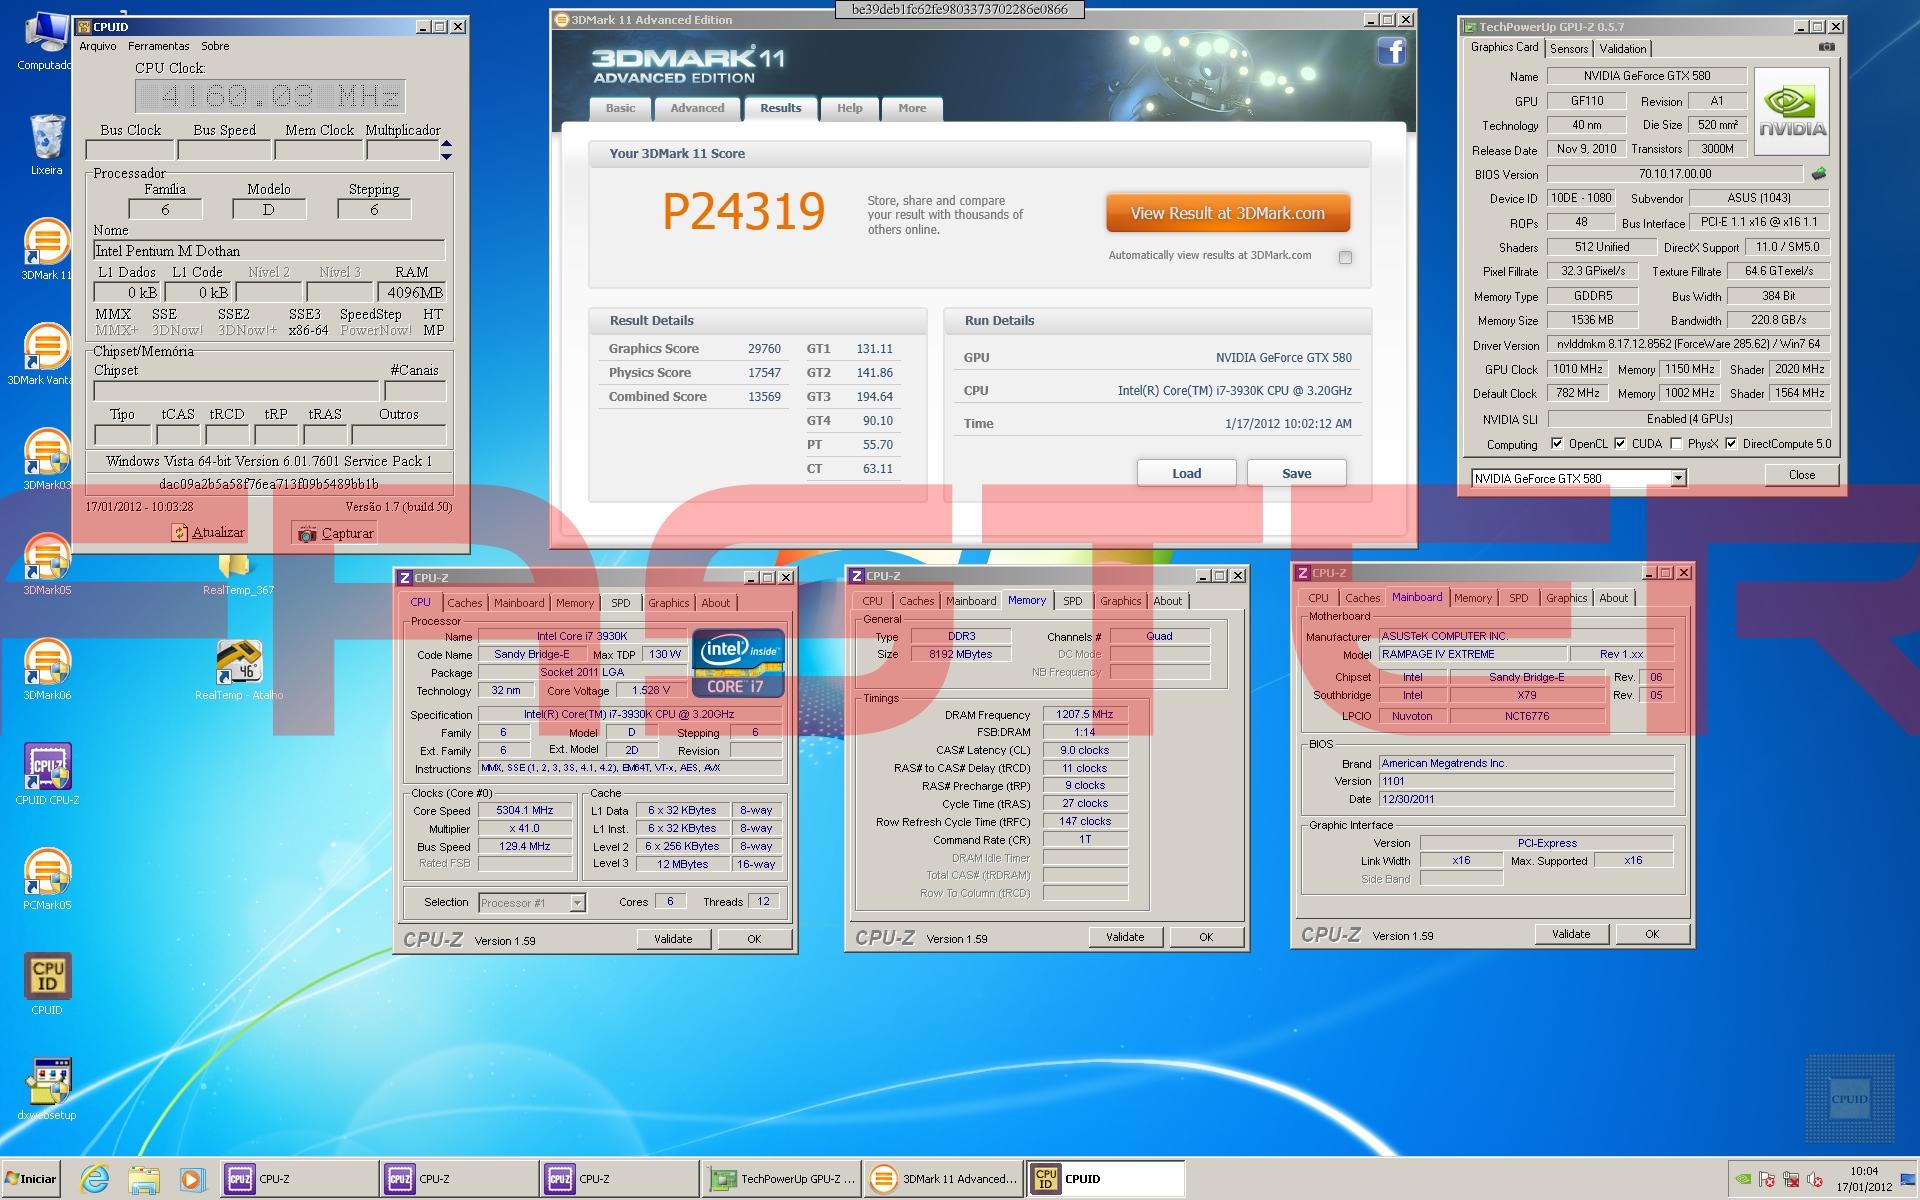
Task: Open the Arquivo menu in CPUID
Action: tap(98, 46)
